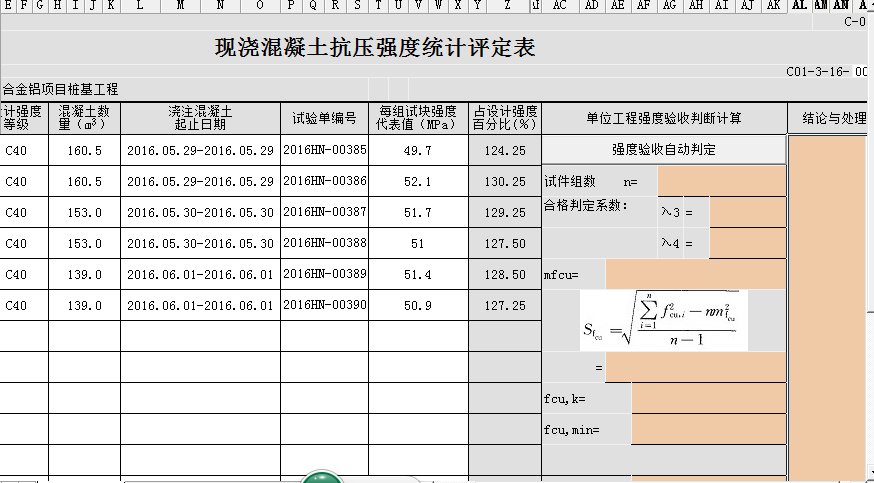Click the λ4 coefficient input cell
The height and width of the screenshot is (483, 874).
click(747, 243)
